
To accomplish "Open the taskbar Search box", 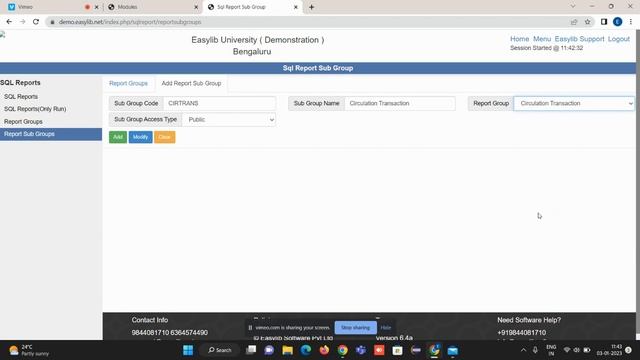I will click(x=220, y=350).
